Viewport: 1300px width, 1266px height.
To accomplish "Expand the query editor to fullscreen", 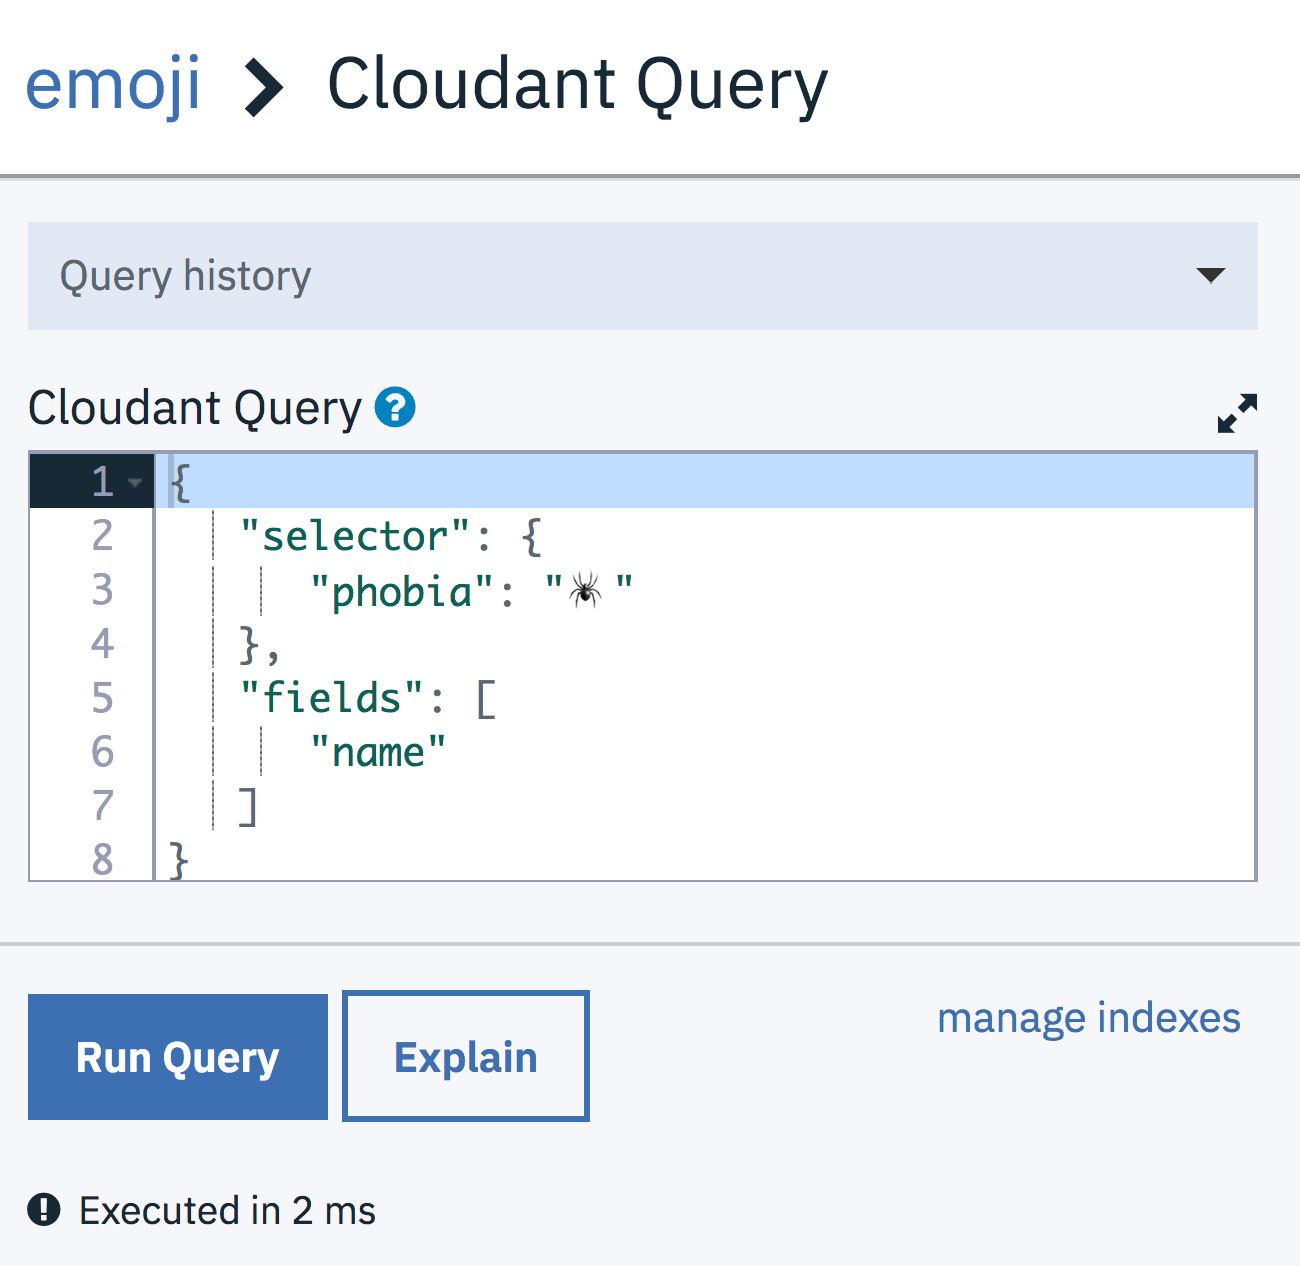I will 1237,412.
